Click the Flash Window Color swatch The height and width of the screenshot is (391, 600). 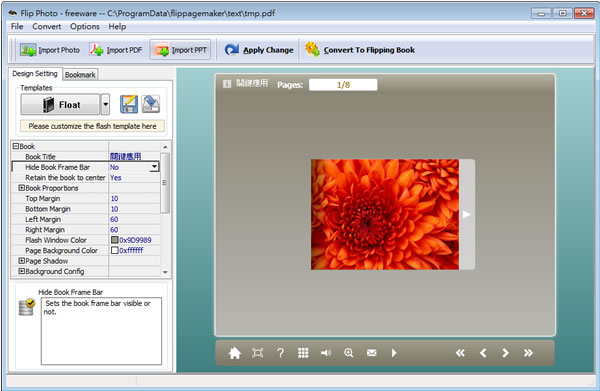114,240
